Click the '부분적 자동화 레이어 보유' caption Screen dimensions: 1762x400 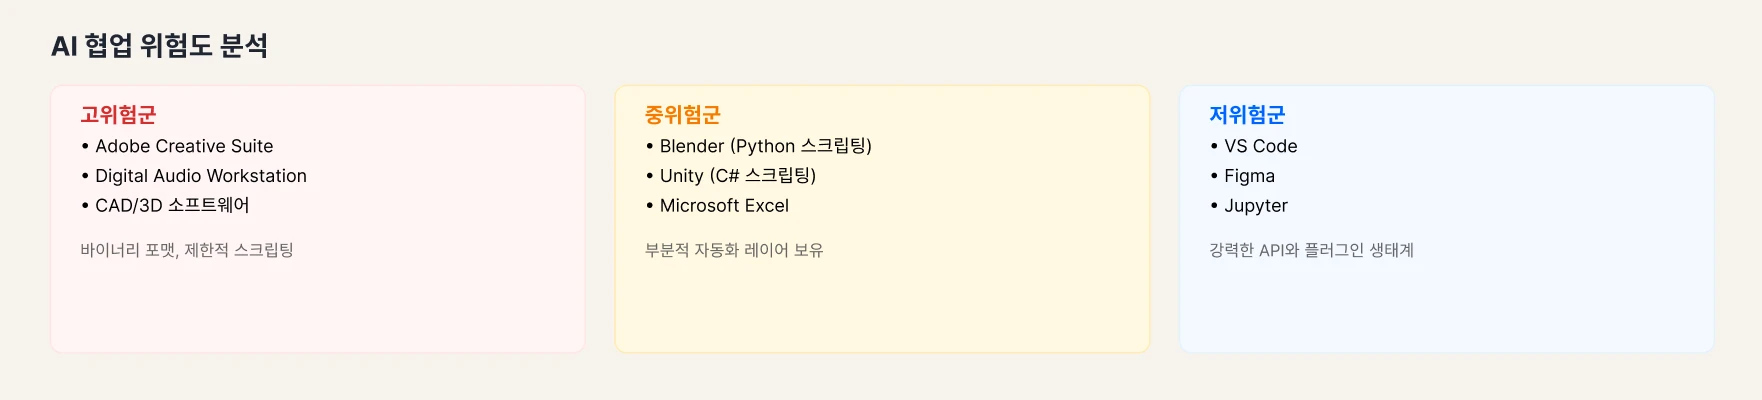734,250
